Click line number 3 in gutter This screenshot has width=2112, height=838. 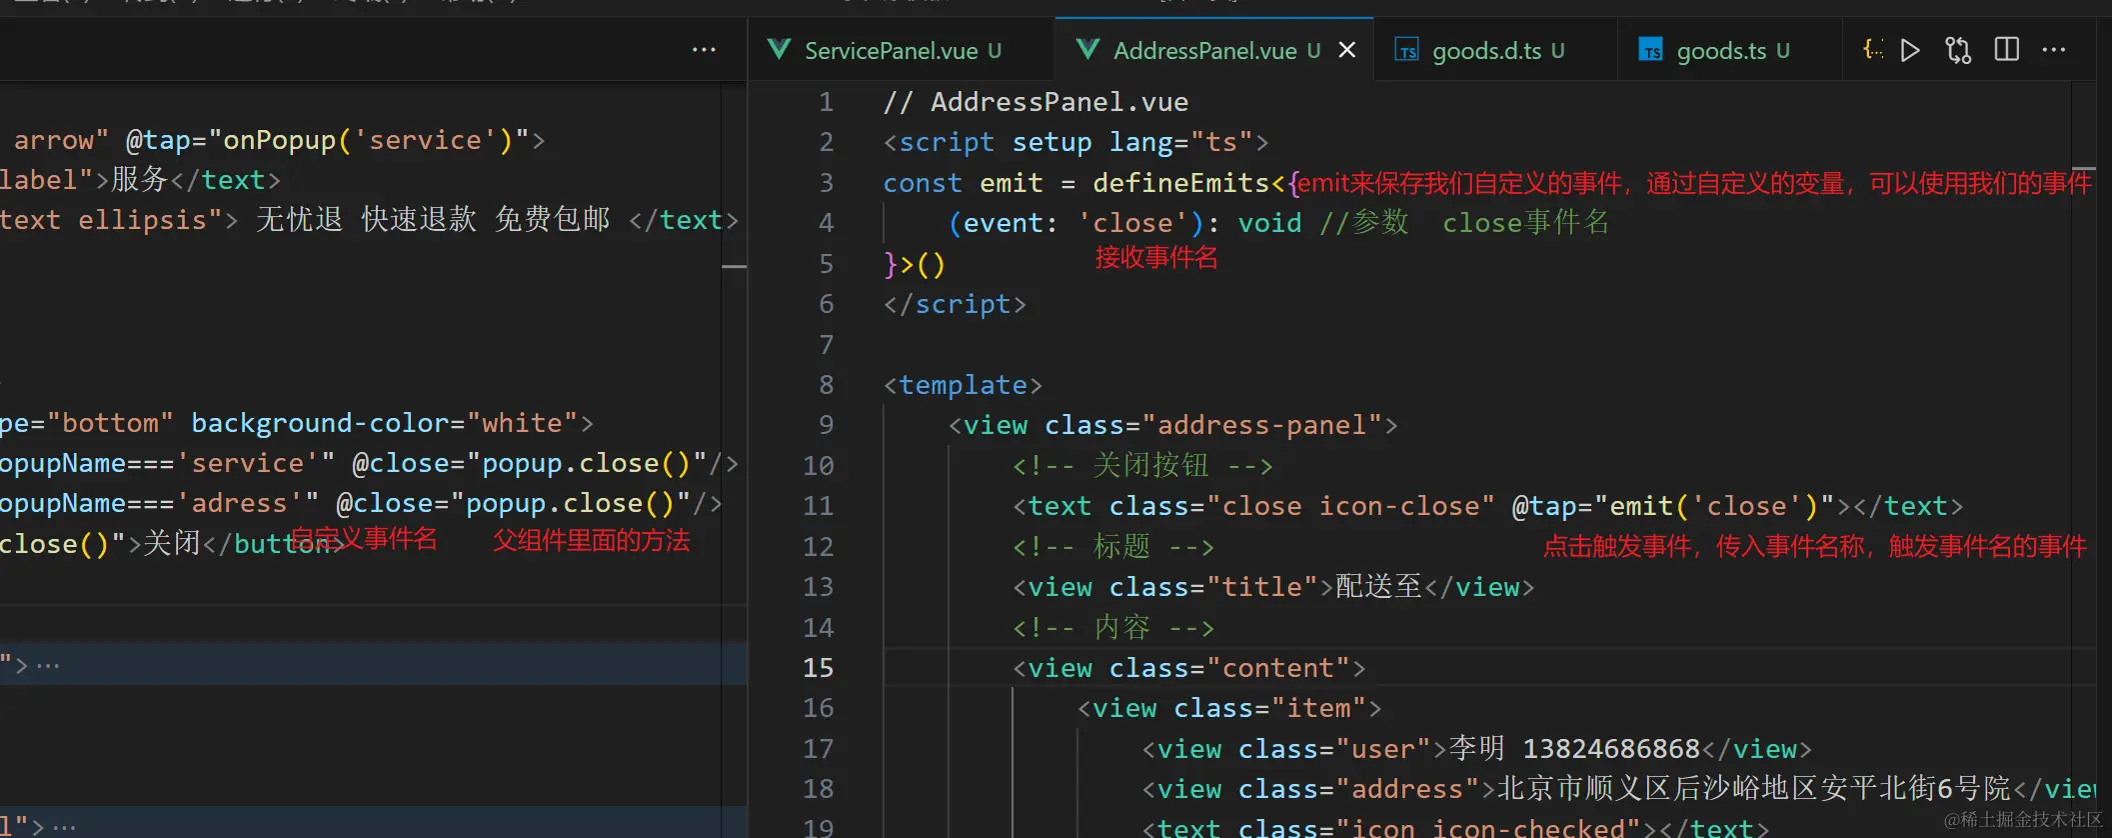coord(826,182)
